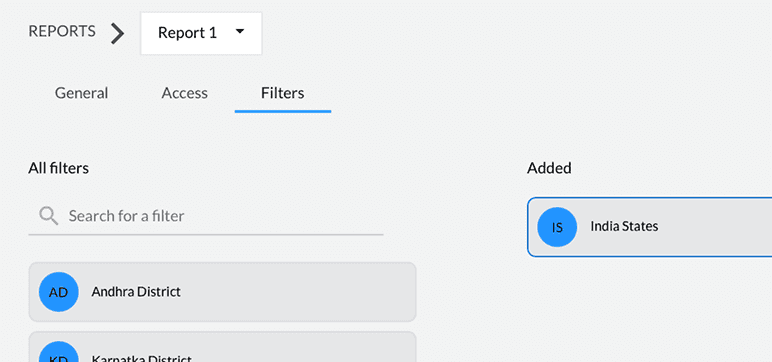Screen dimensions: 772x362
Task: Click the search magnifier icon
Action: click(49, 216)
